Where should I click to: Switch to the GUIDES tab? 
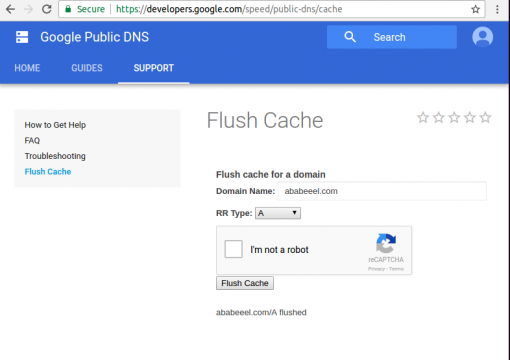(87, 68)
